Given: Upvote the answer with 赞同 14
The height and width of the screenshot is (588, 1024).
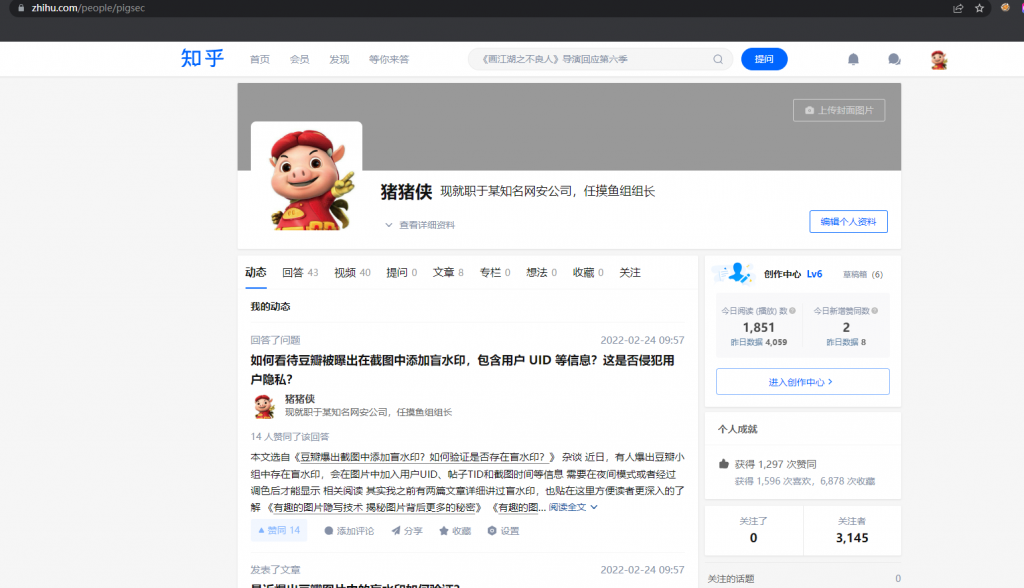Looking at the screenshot, I should [279, 531].
